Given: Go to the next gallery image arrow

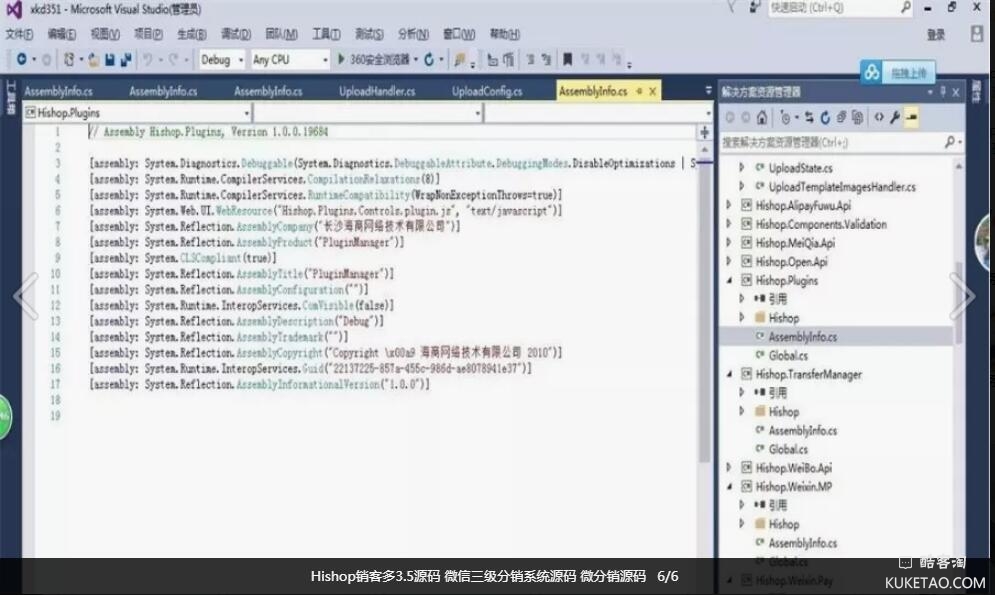Looking at the screenshot, I should coord(962,296).
